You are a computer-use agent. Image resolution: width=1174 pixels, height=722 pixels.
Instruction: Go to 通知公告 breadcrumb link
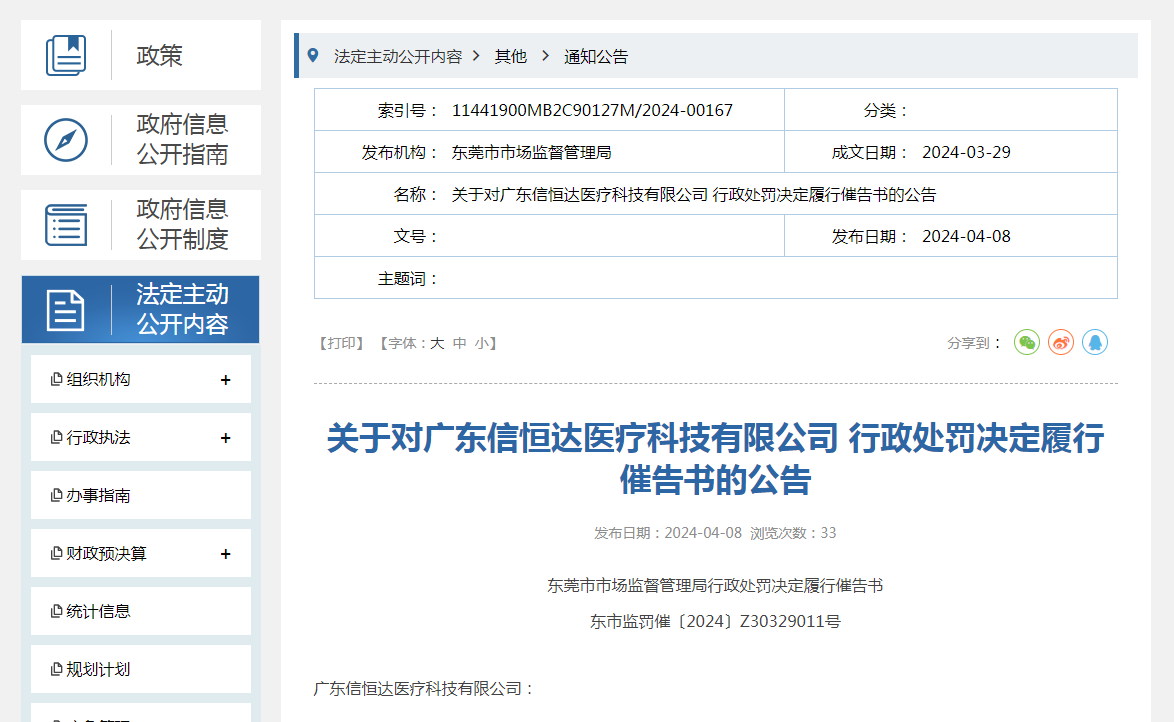(596, 56)
